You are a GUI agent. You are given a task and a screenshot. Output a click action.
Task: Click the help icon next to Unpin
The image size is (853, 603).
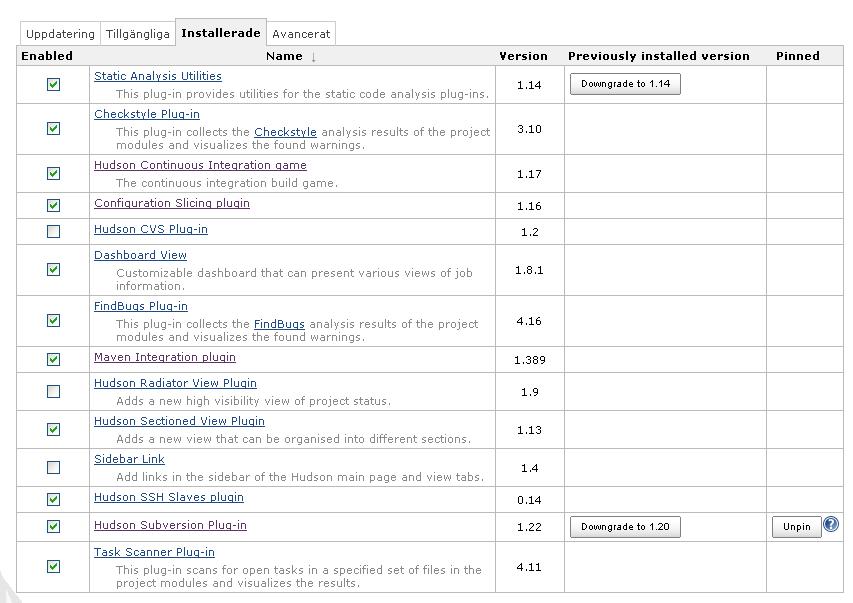coord(831,525)
